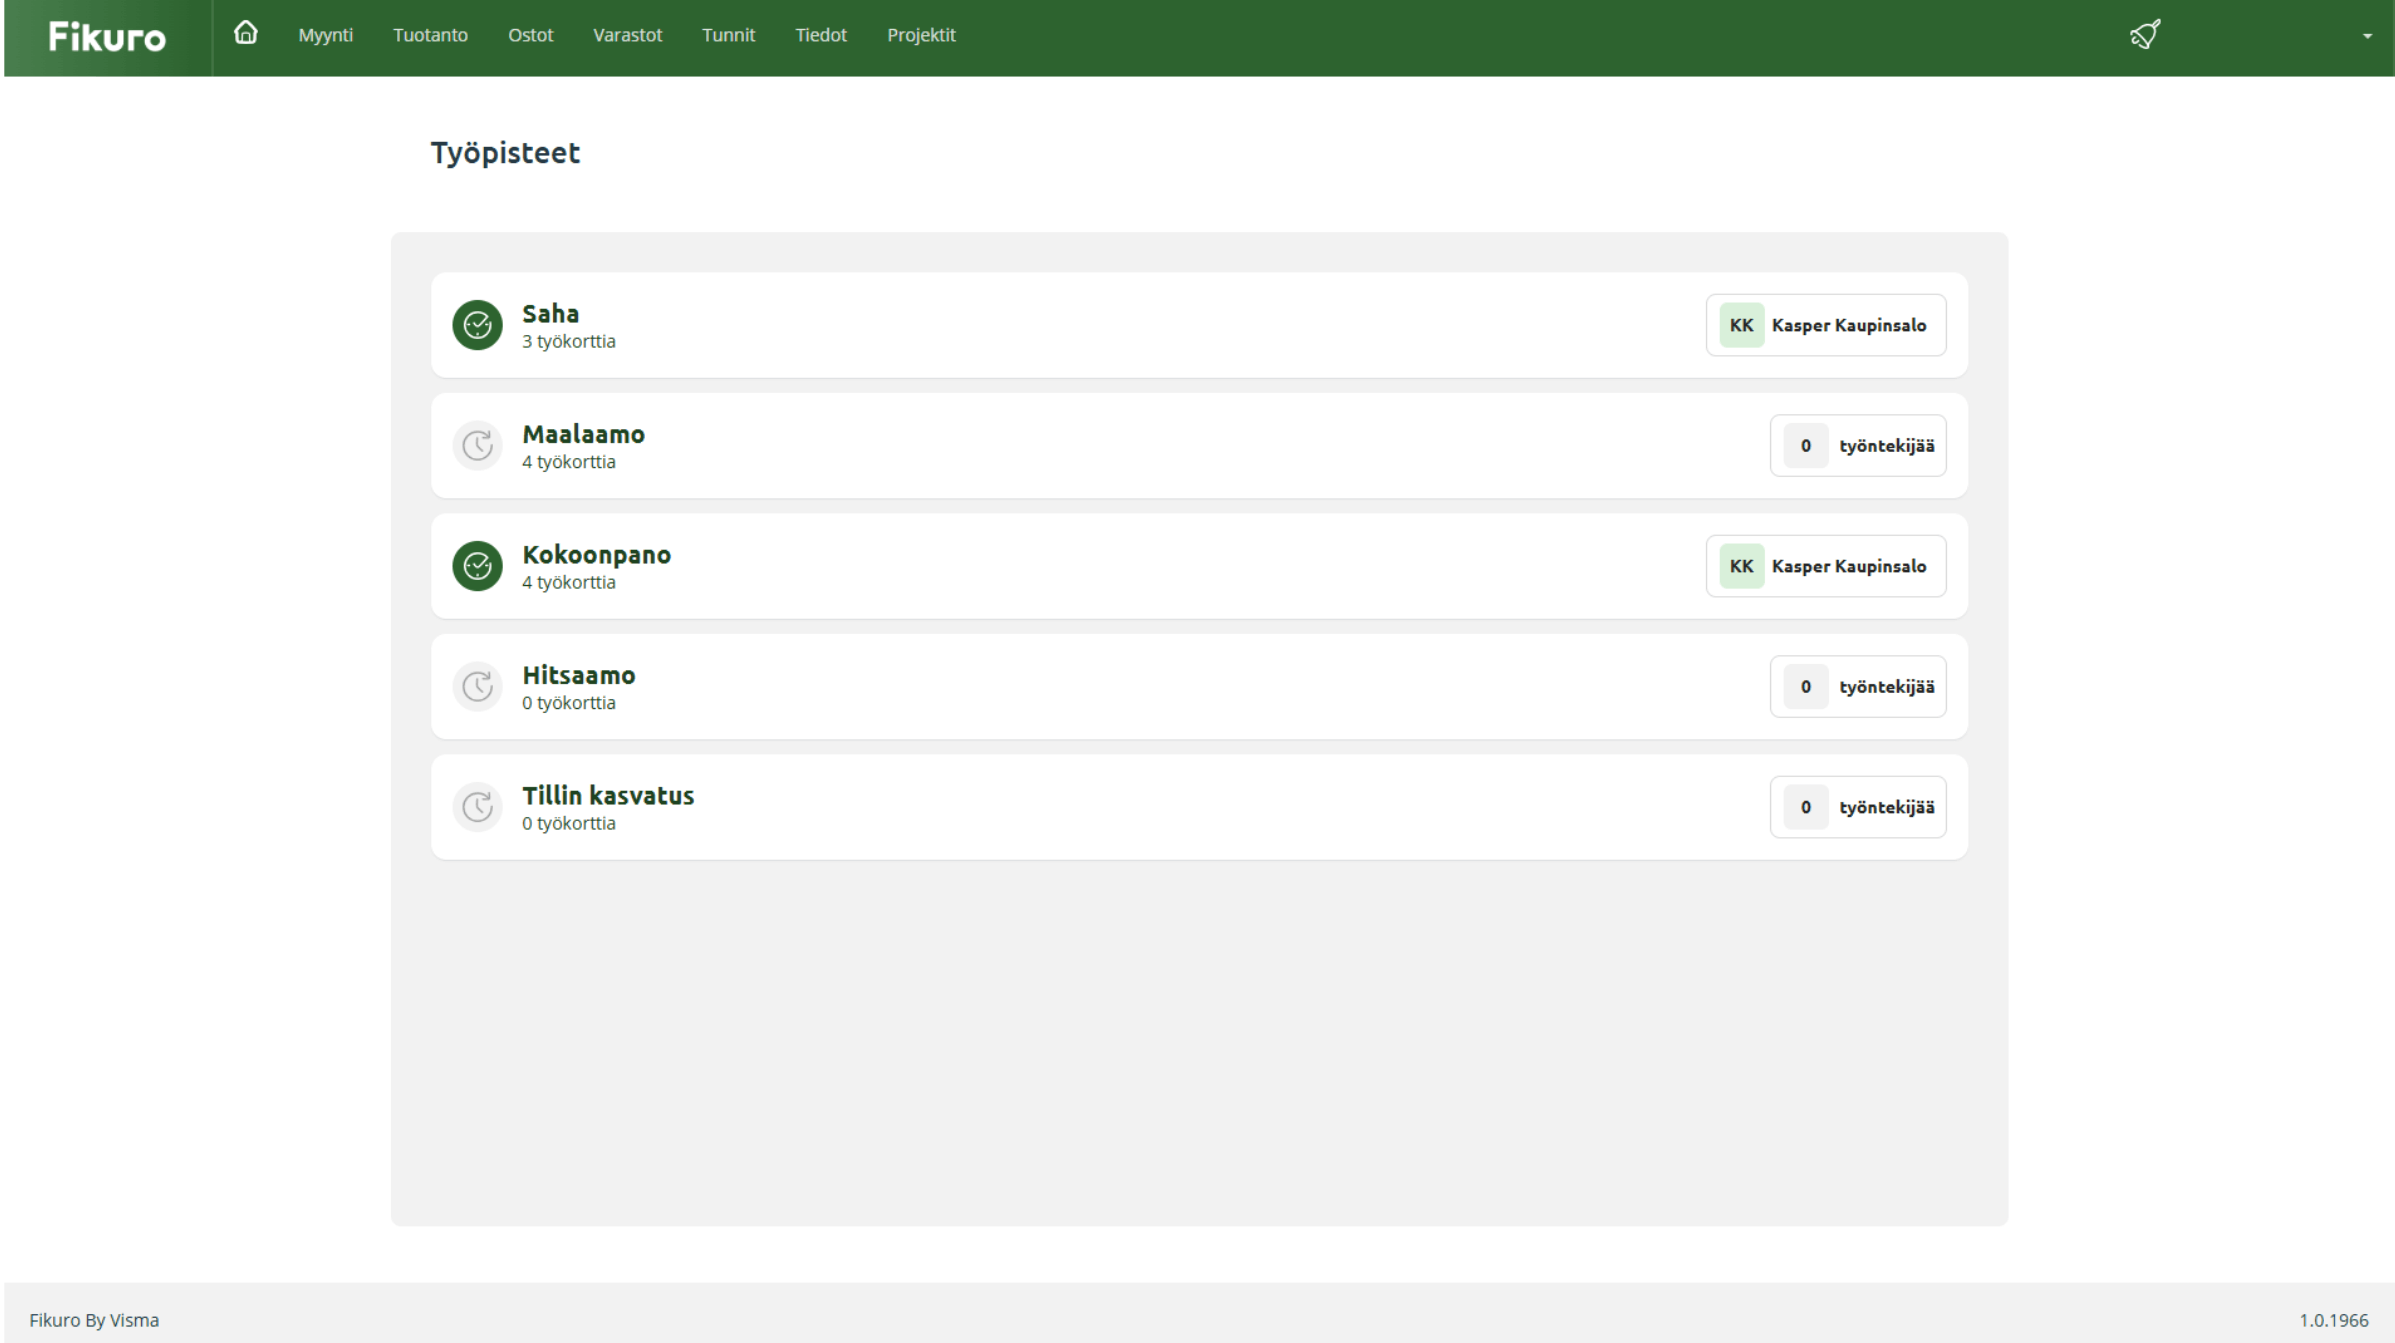Click the green status icon for Kokoonpano

click(x=477, y=566)
